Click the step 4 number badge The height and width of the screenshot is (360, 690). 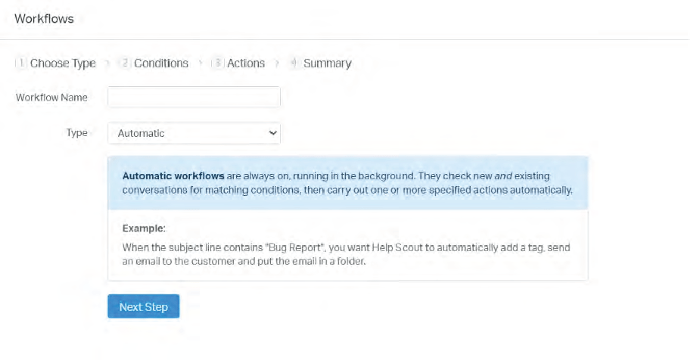click(x=294, y=63)
